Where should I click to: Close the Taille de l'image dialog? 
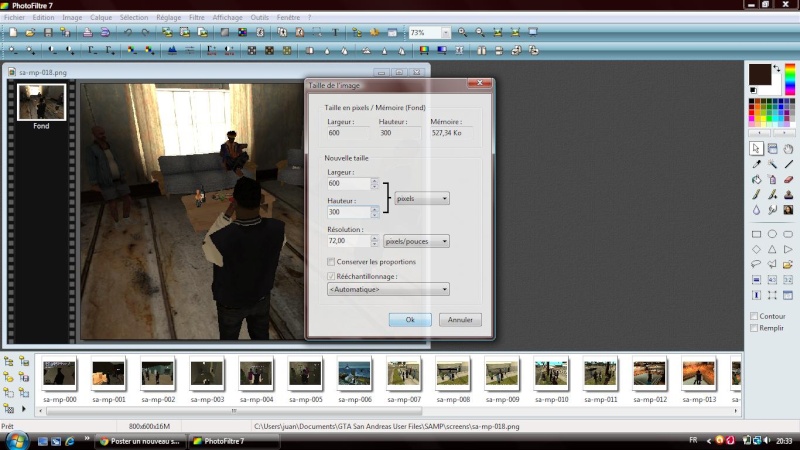pos(480,83)
